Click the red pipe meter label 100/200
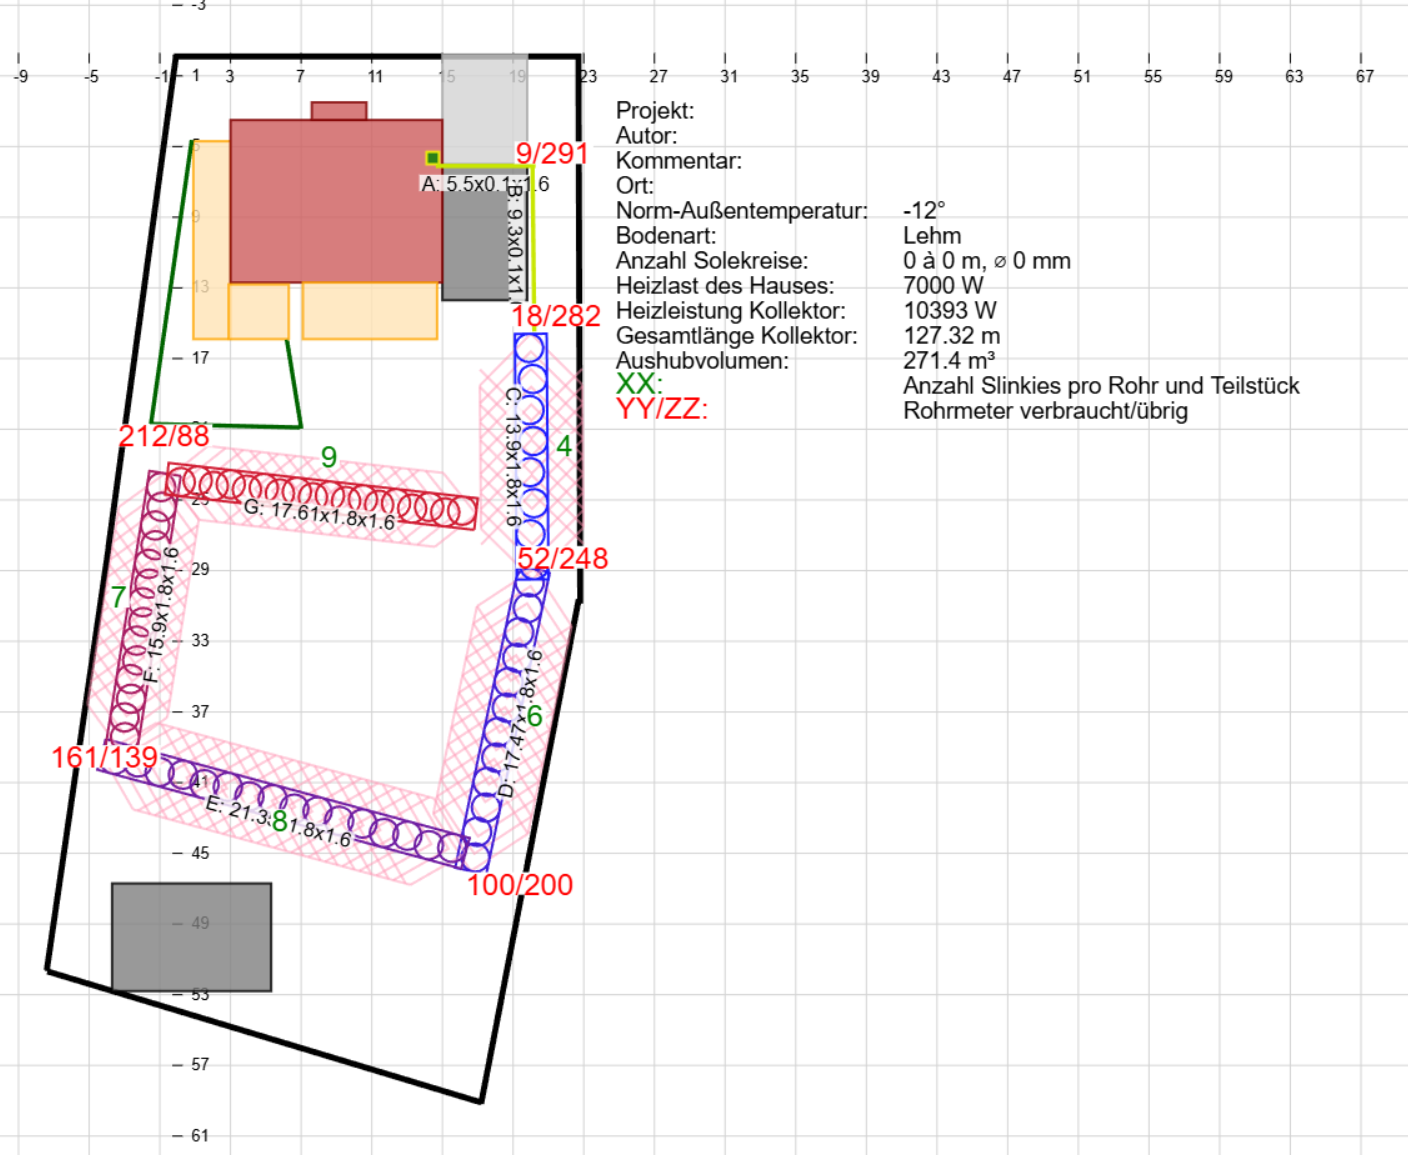Image resolution: width=1408 pixels, height=1155 pixels. [x=520, y=885]
